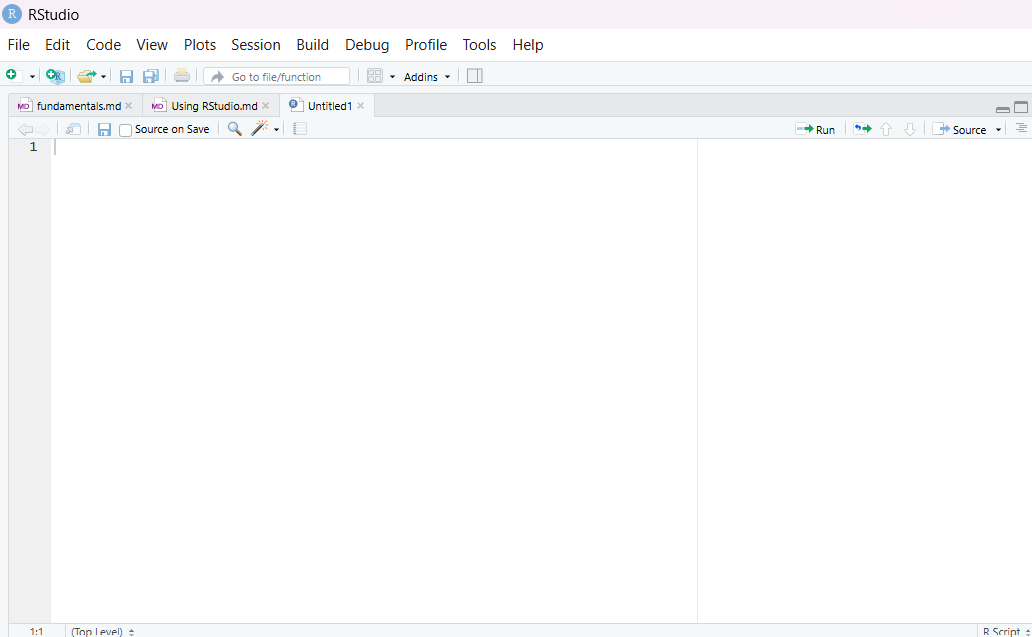The image size is (1032, 637).
Task: Close the Untitled1 tab
Action: [361, 106]
